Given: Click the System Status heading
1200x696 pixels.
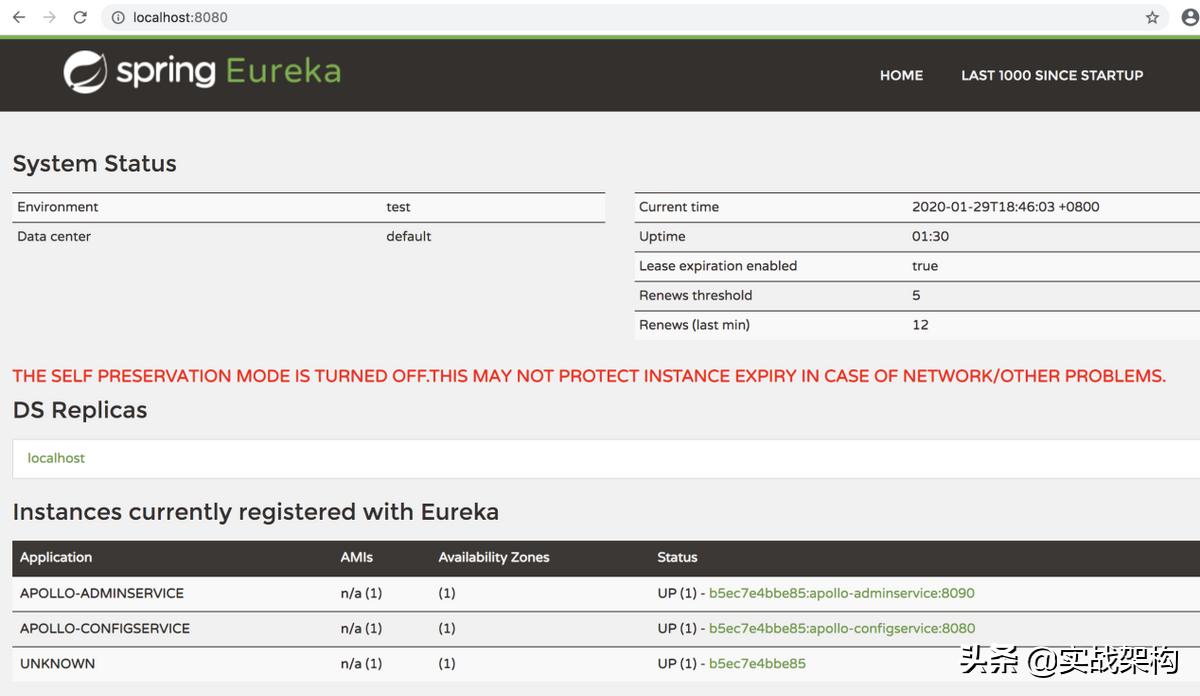Looking at the screenshot, I should click(x=95, y=164).
